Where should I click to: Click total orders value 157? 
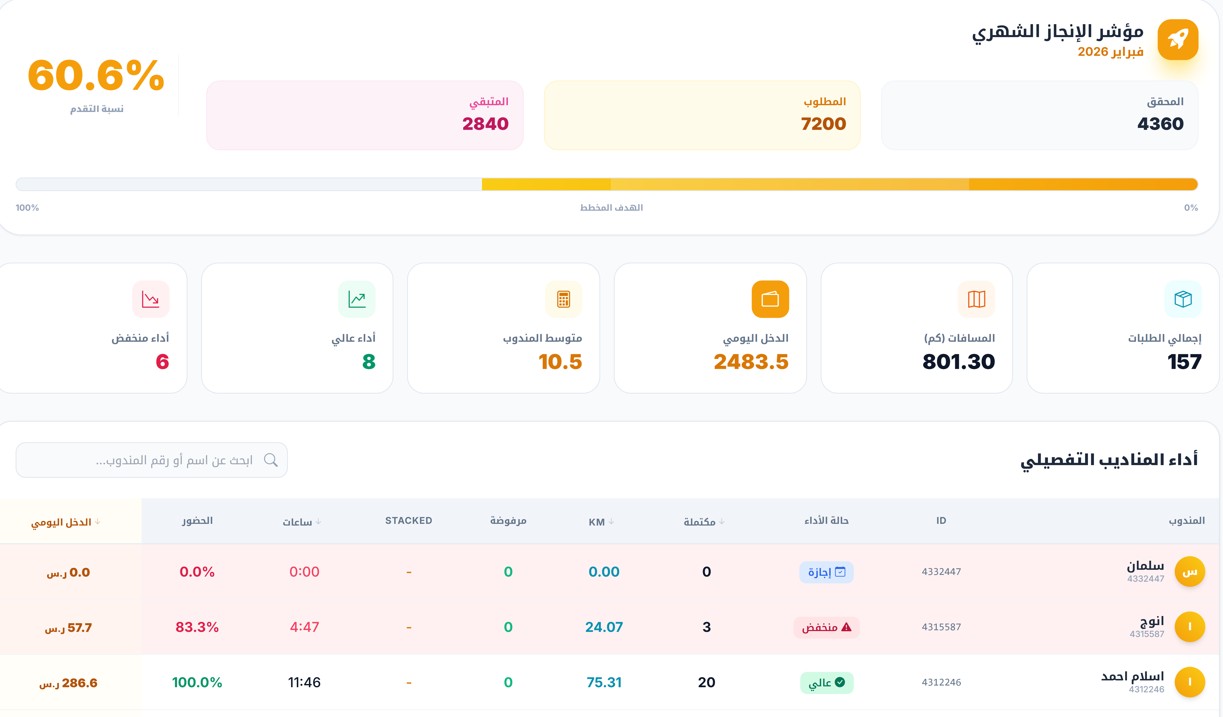point(1184,362)
